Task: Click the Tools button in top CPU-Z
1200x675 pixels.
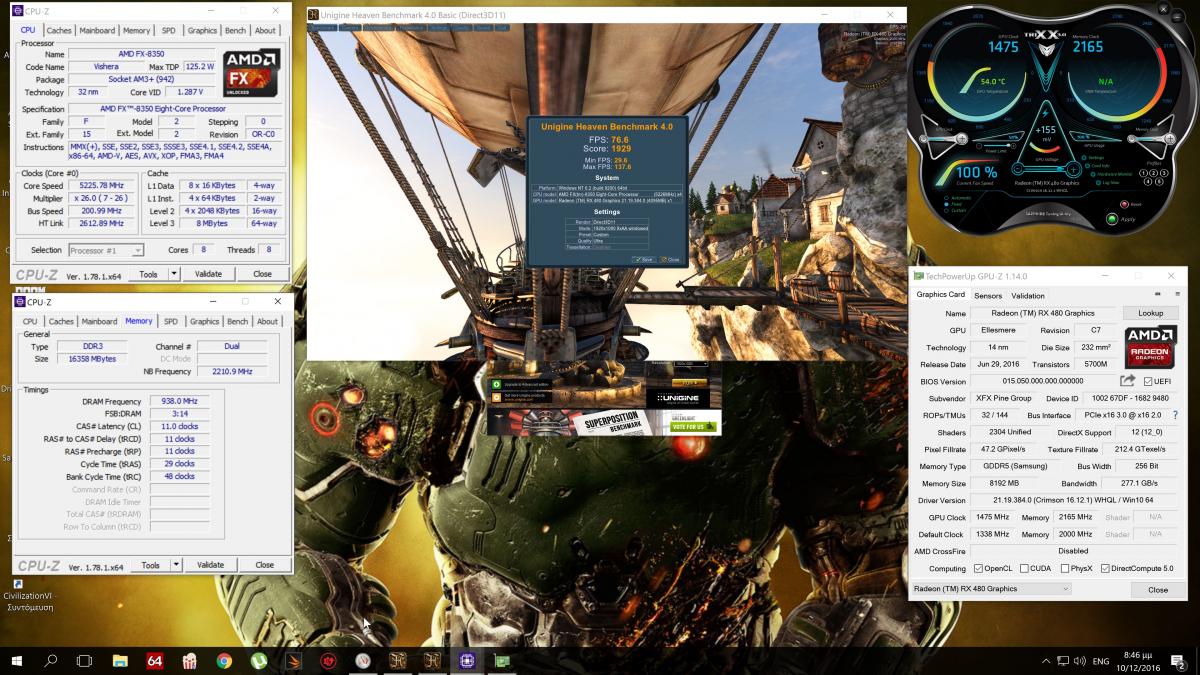Action: (148, 273)
